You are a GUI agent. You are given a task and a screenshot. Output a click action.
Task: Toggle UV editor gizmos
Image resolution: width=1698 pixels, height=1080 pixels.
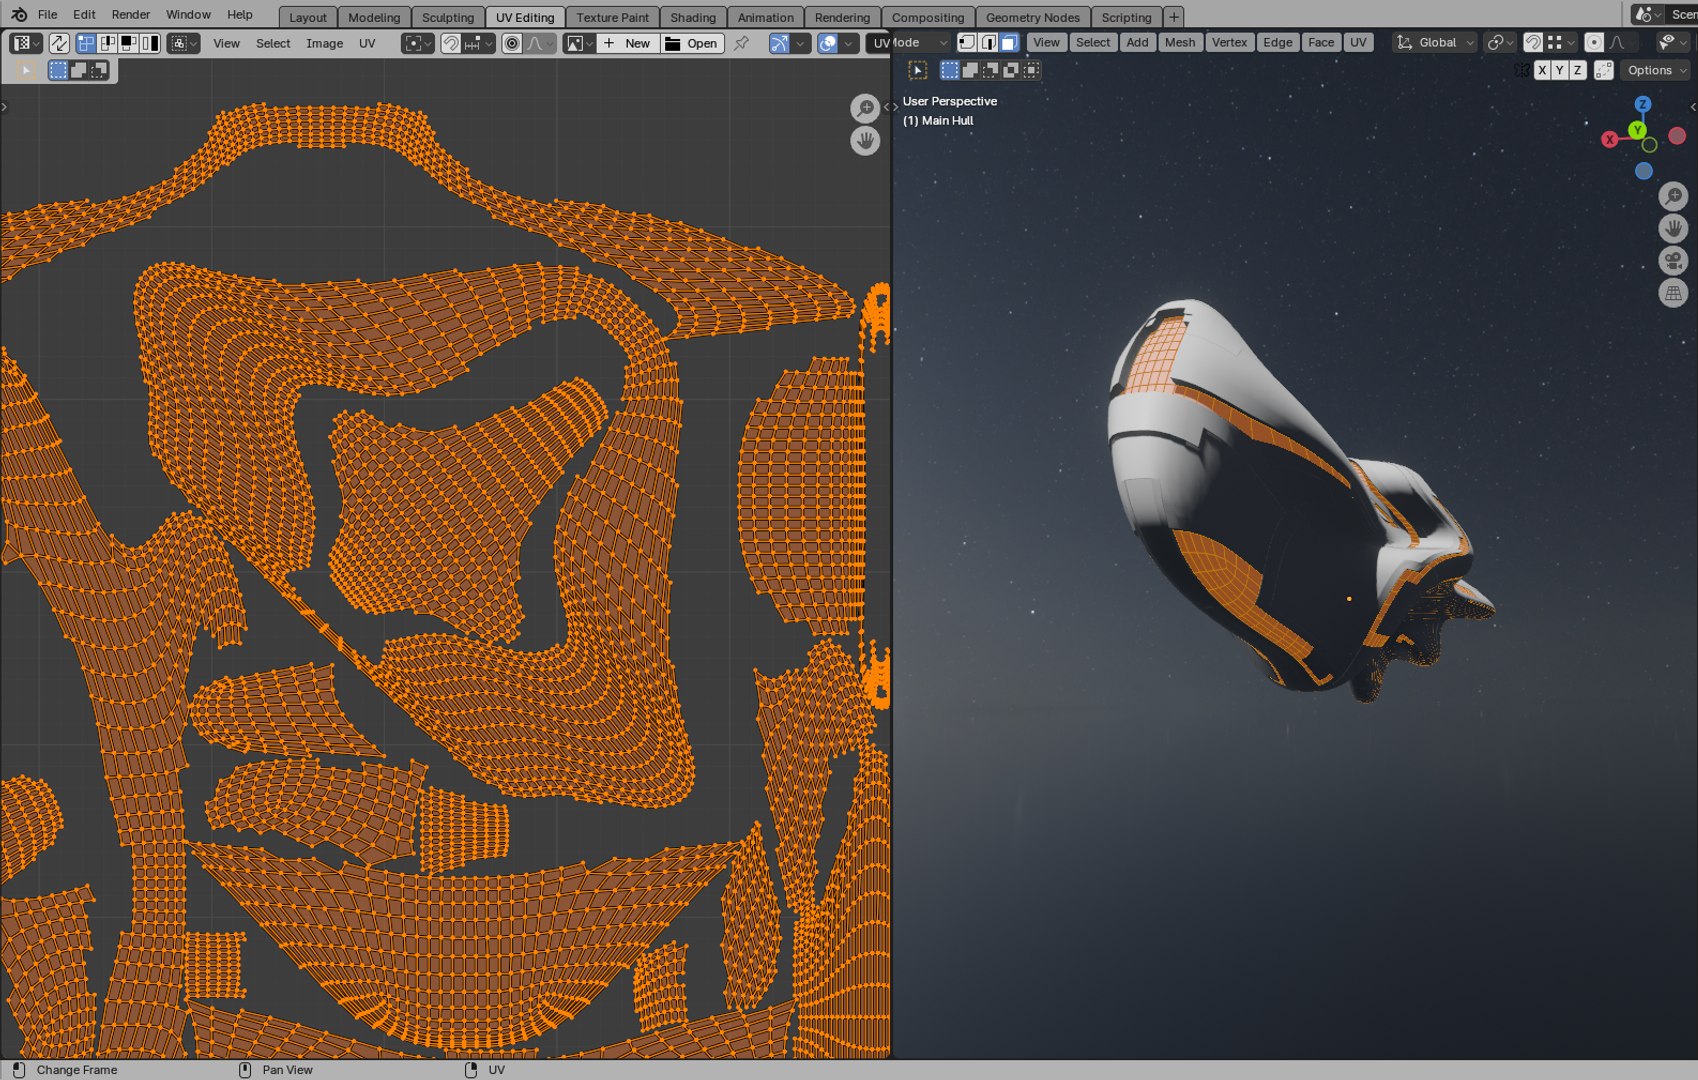click(779, 43)
